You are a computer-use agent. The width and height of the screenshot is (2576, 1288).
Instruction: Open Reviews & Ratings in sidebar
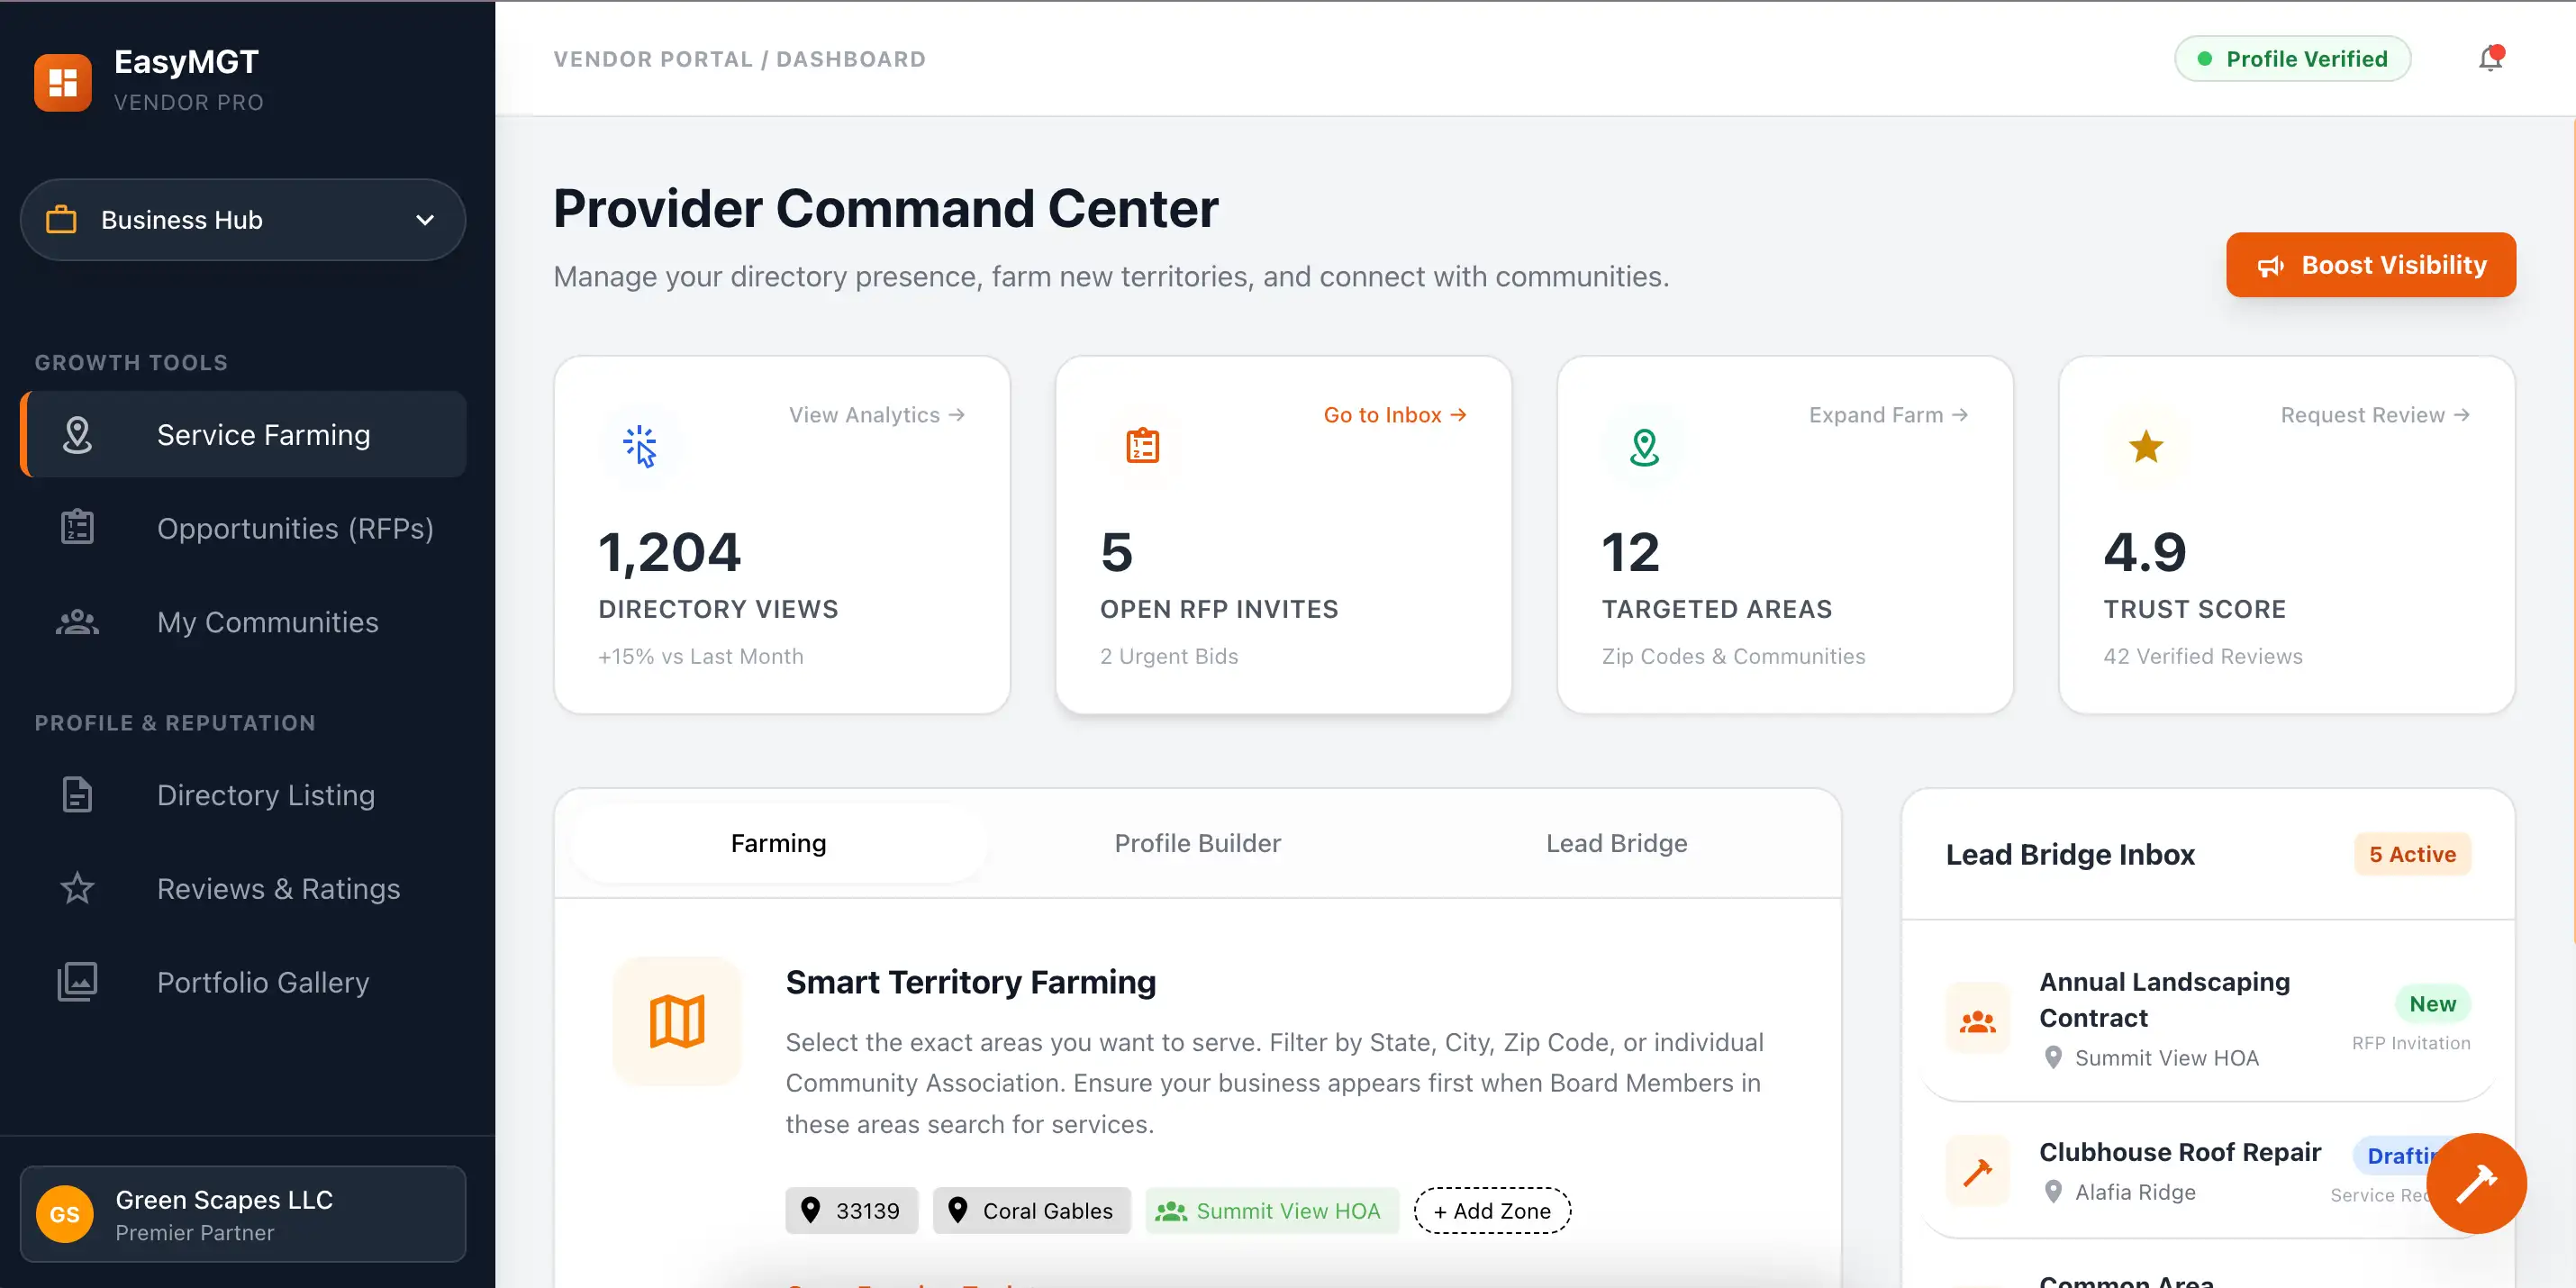(x=278, y=888)
